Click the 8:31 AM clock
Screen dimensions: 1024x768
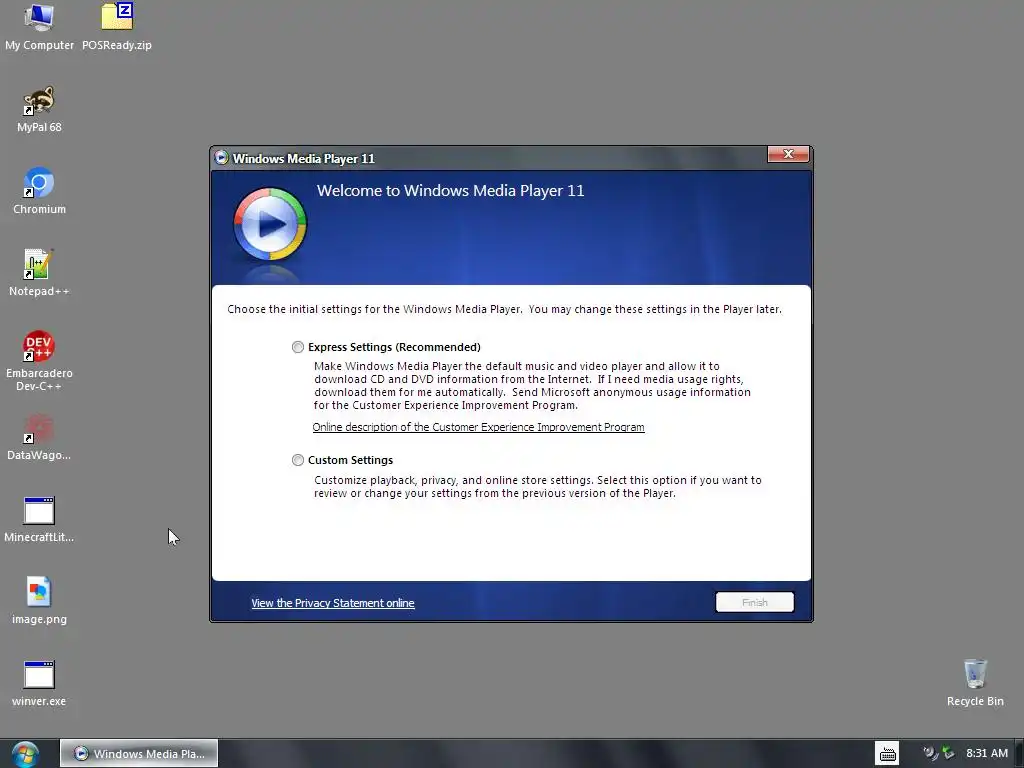pos(987,753)
